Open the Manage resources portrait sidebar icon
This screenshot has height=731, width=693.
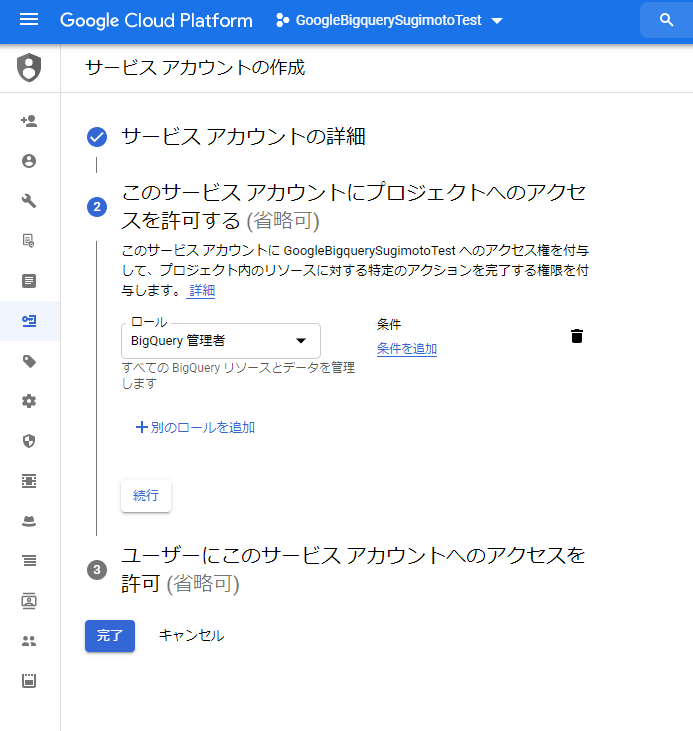point(29,601)
